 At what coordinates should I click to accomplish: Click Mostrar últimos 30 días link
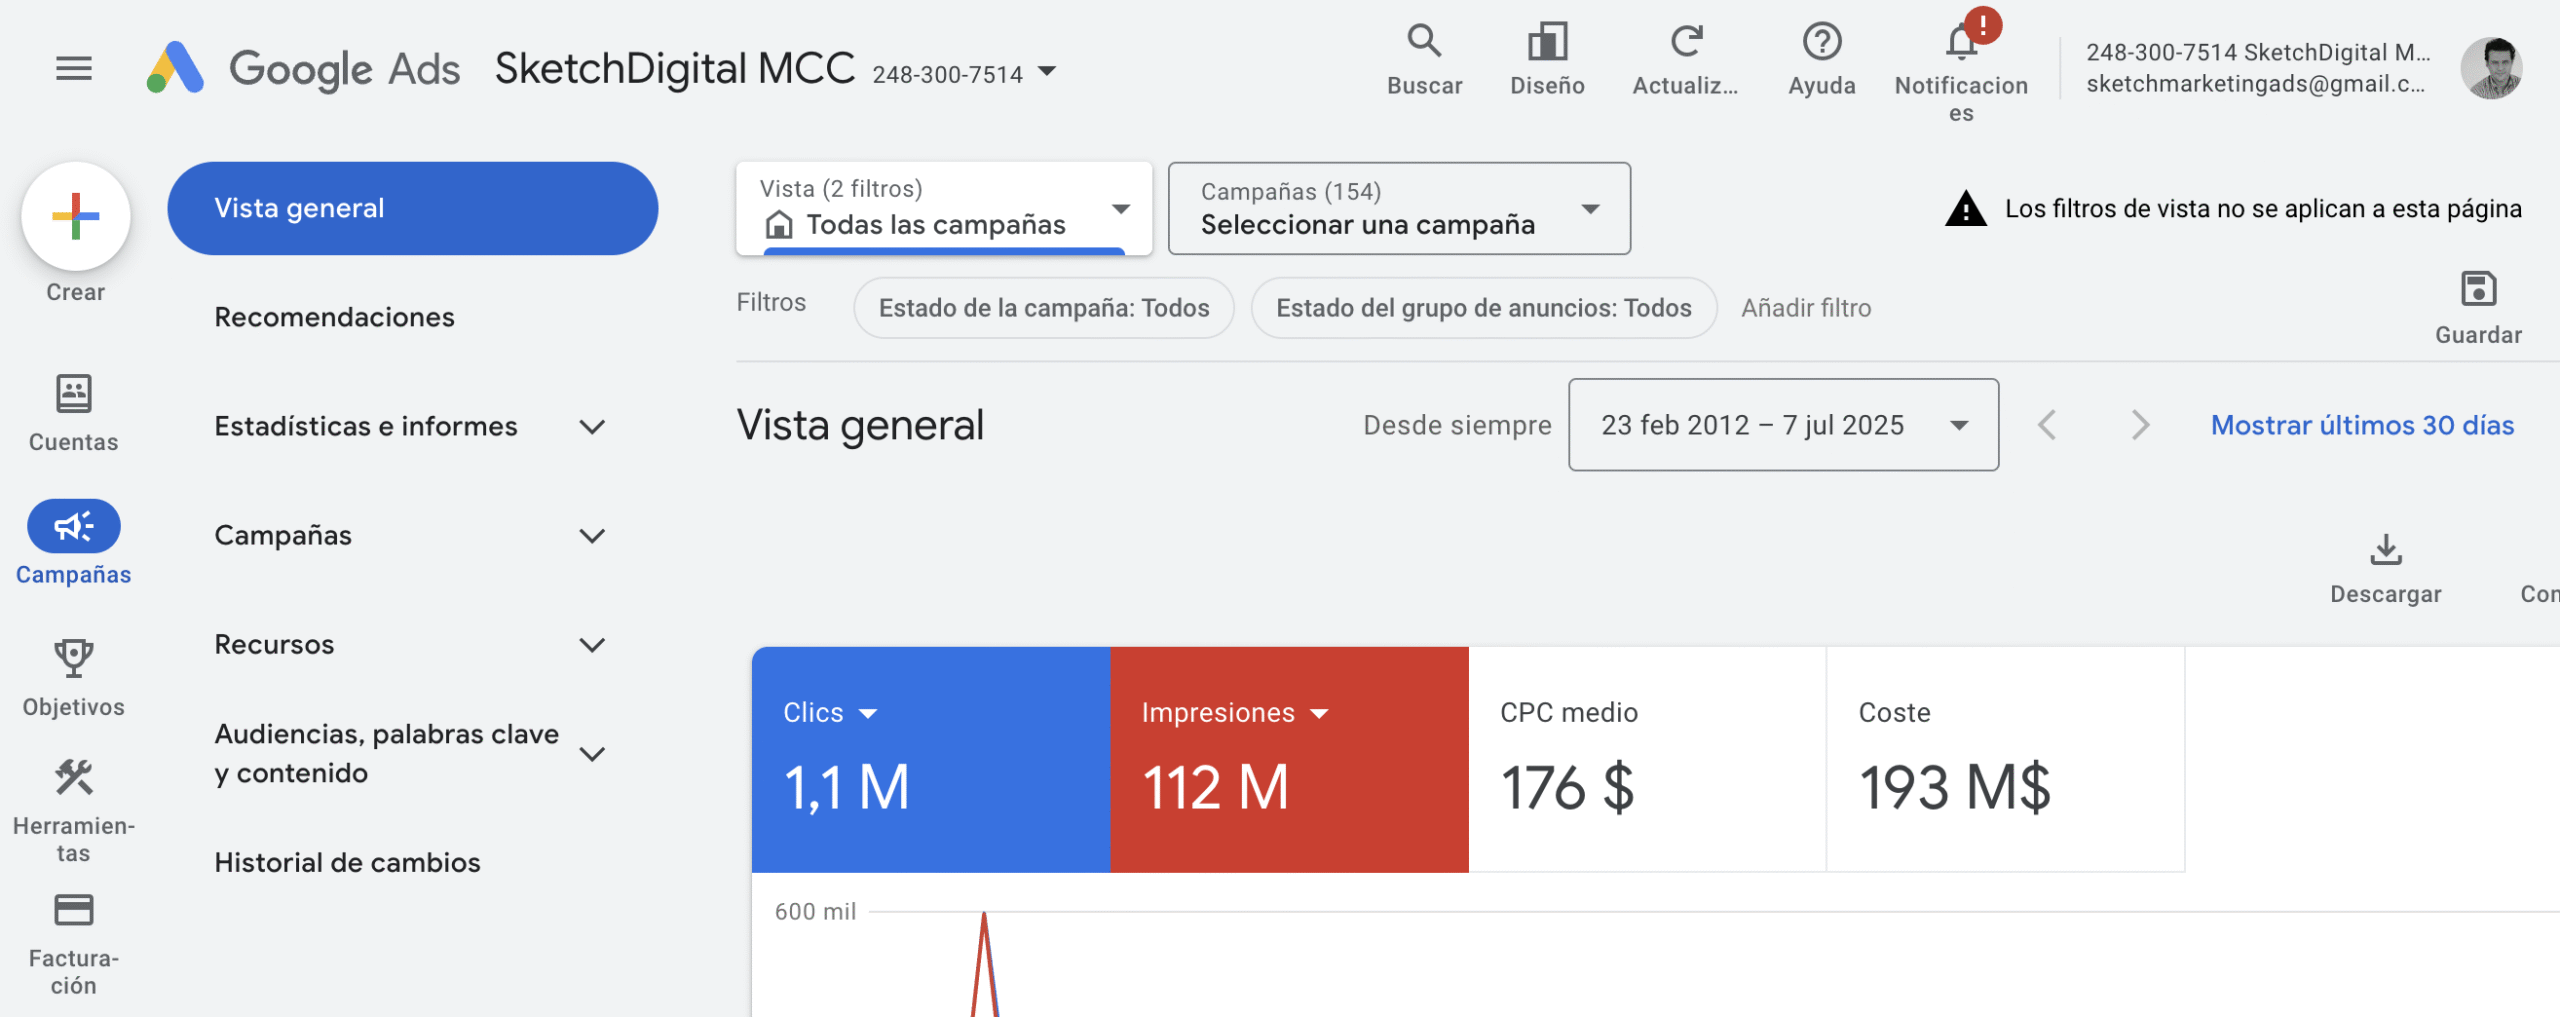[2361, 425]
